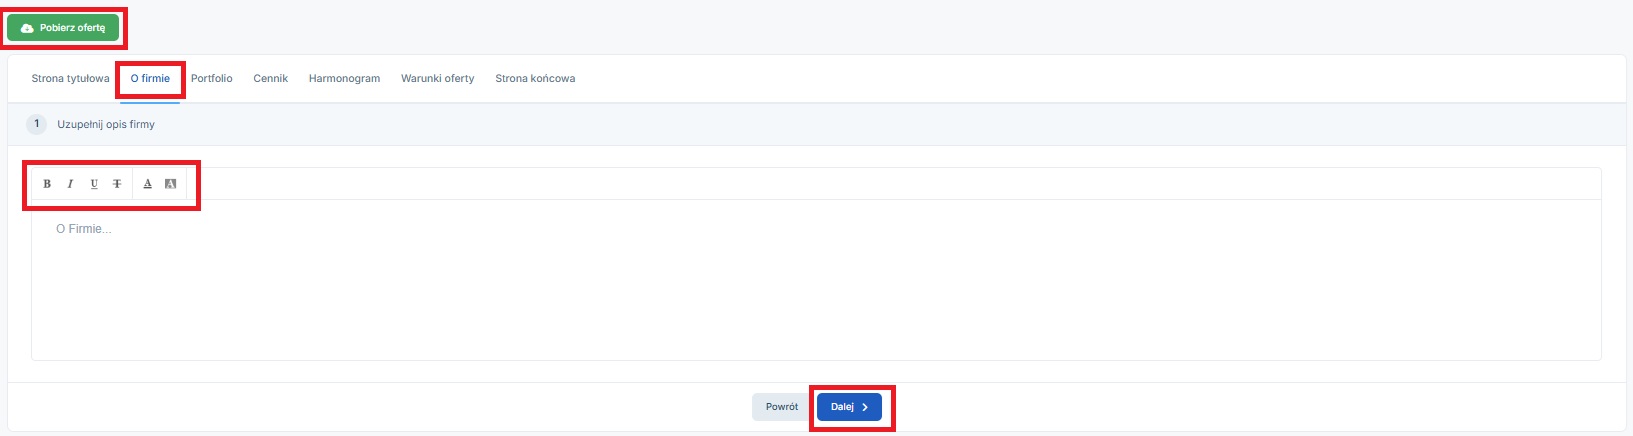Switch to the Strona tytułowa tab
1633x436 pixels.
pos(70,78)
